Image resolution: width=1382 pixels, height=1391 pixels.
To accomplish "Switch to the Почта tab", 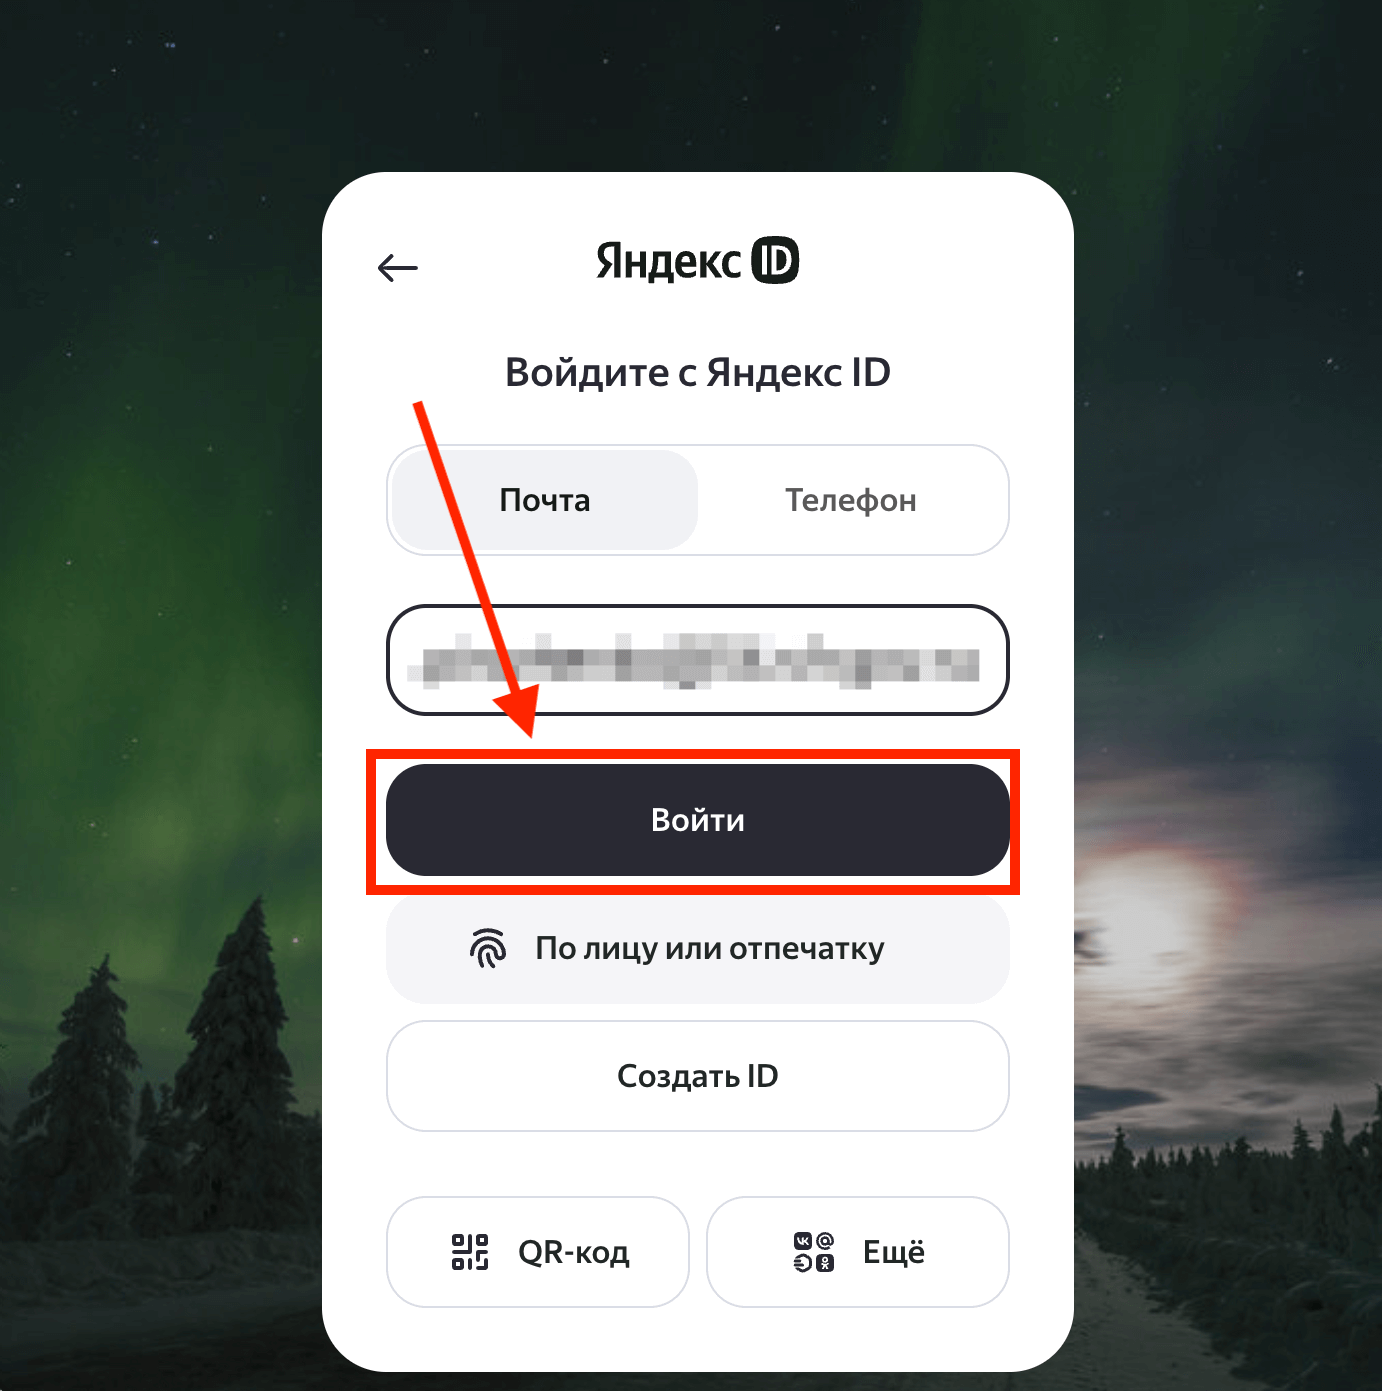I will [x=544, y=500].
